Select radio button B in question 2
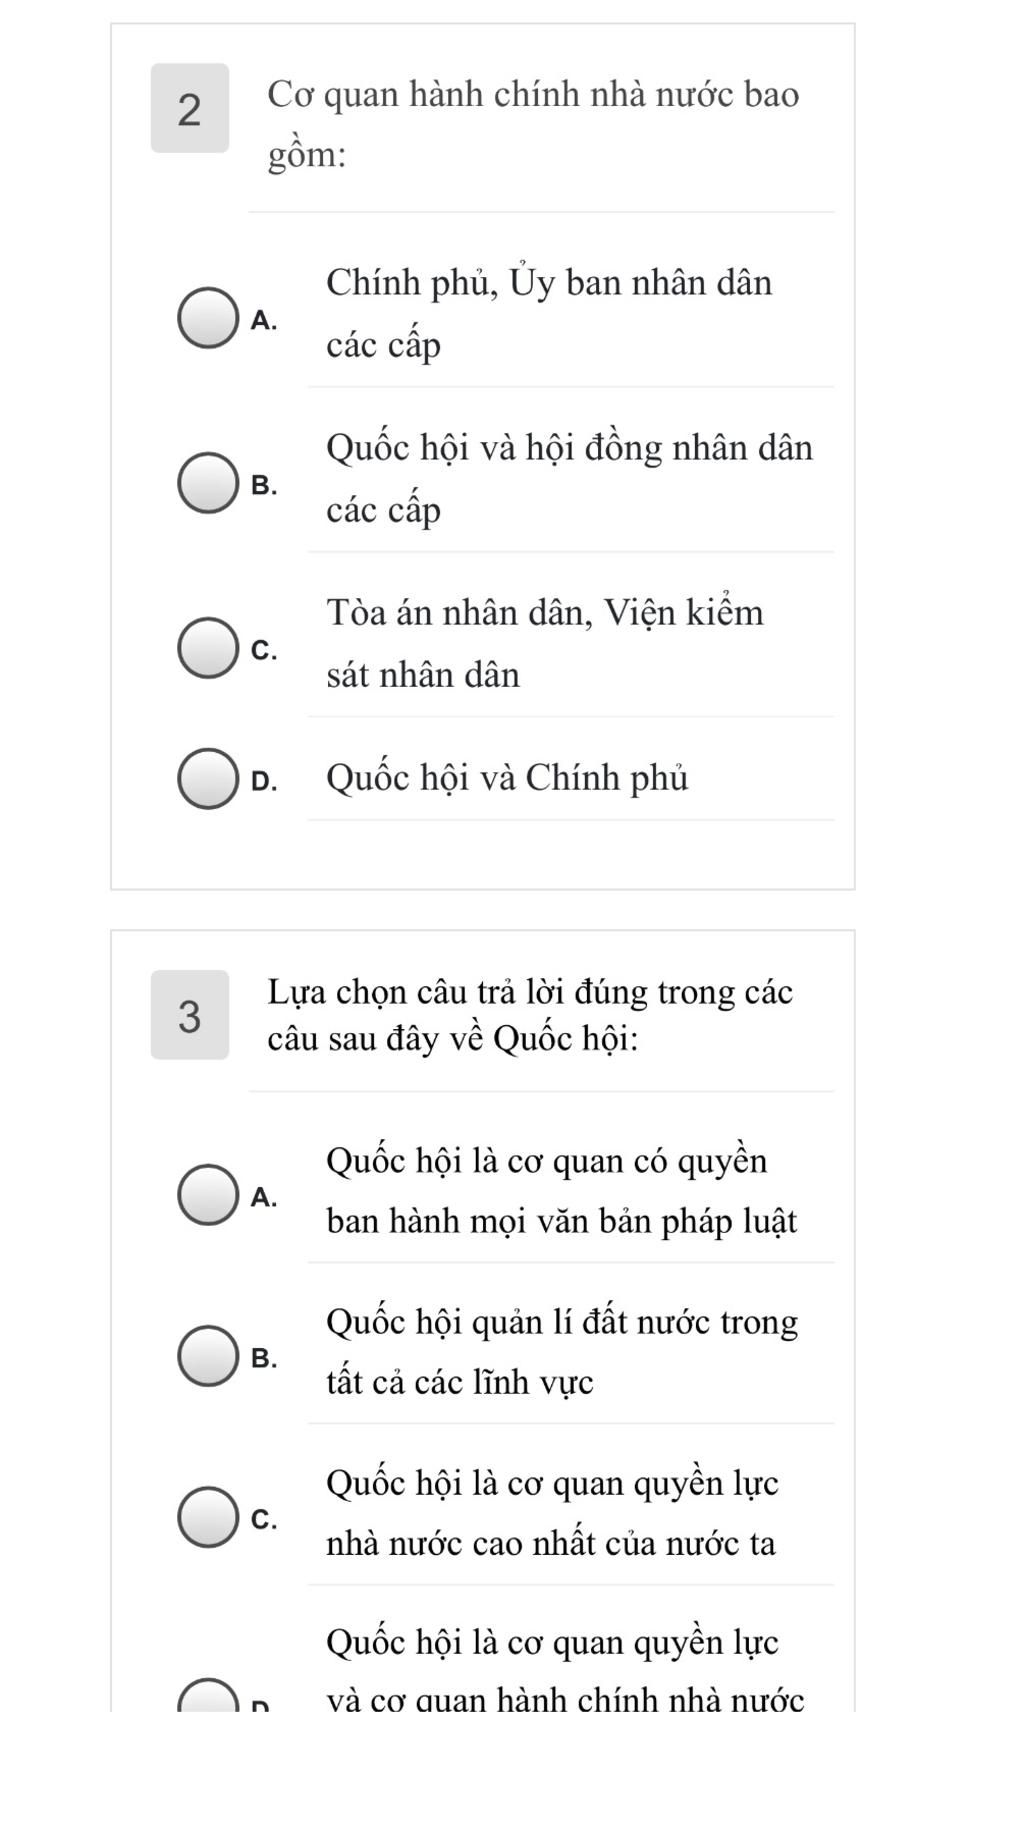The width and height of the screenshot is (1024, 1830). (x=208, y=483)
